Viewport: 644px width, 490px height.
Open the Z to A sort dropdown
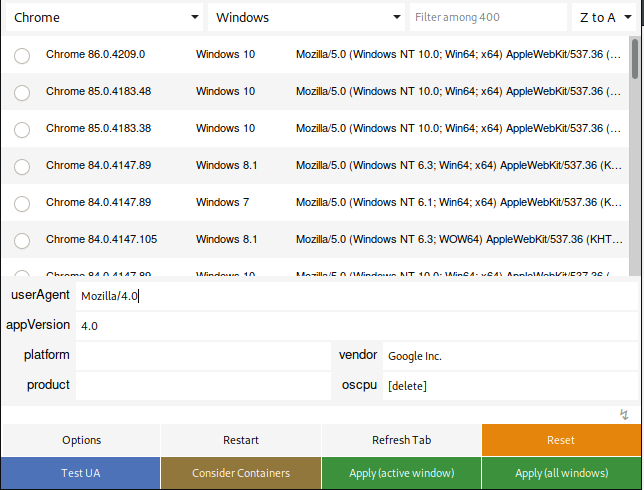tap(605, 17)
